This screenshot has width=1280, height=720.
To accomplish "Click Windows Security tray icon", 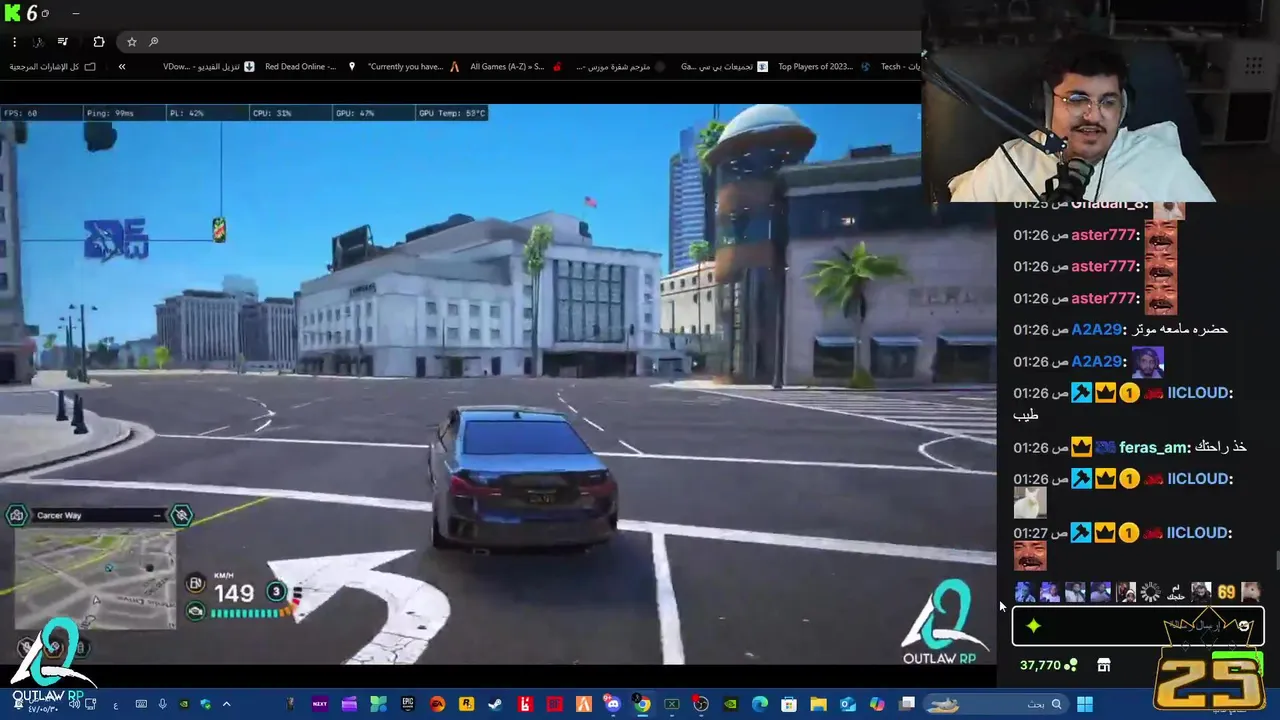I will click(x=205, y=704).
